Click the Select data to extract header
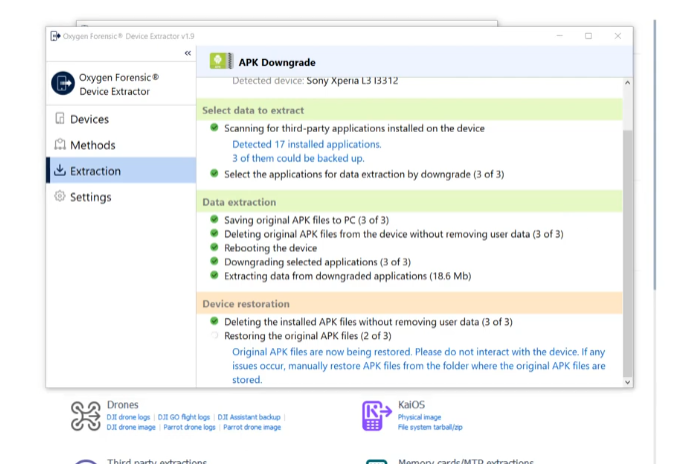Screen dimensions: 695x464 pos(410,110)
